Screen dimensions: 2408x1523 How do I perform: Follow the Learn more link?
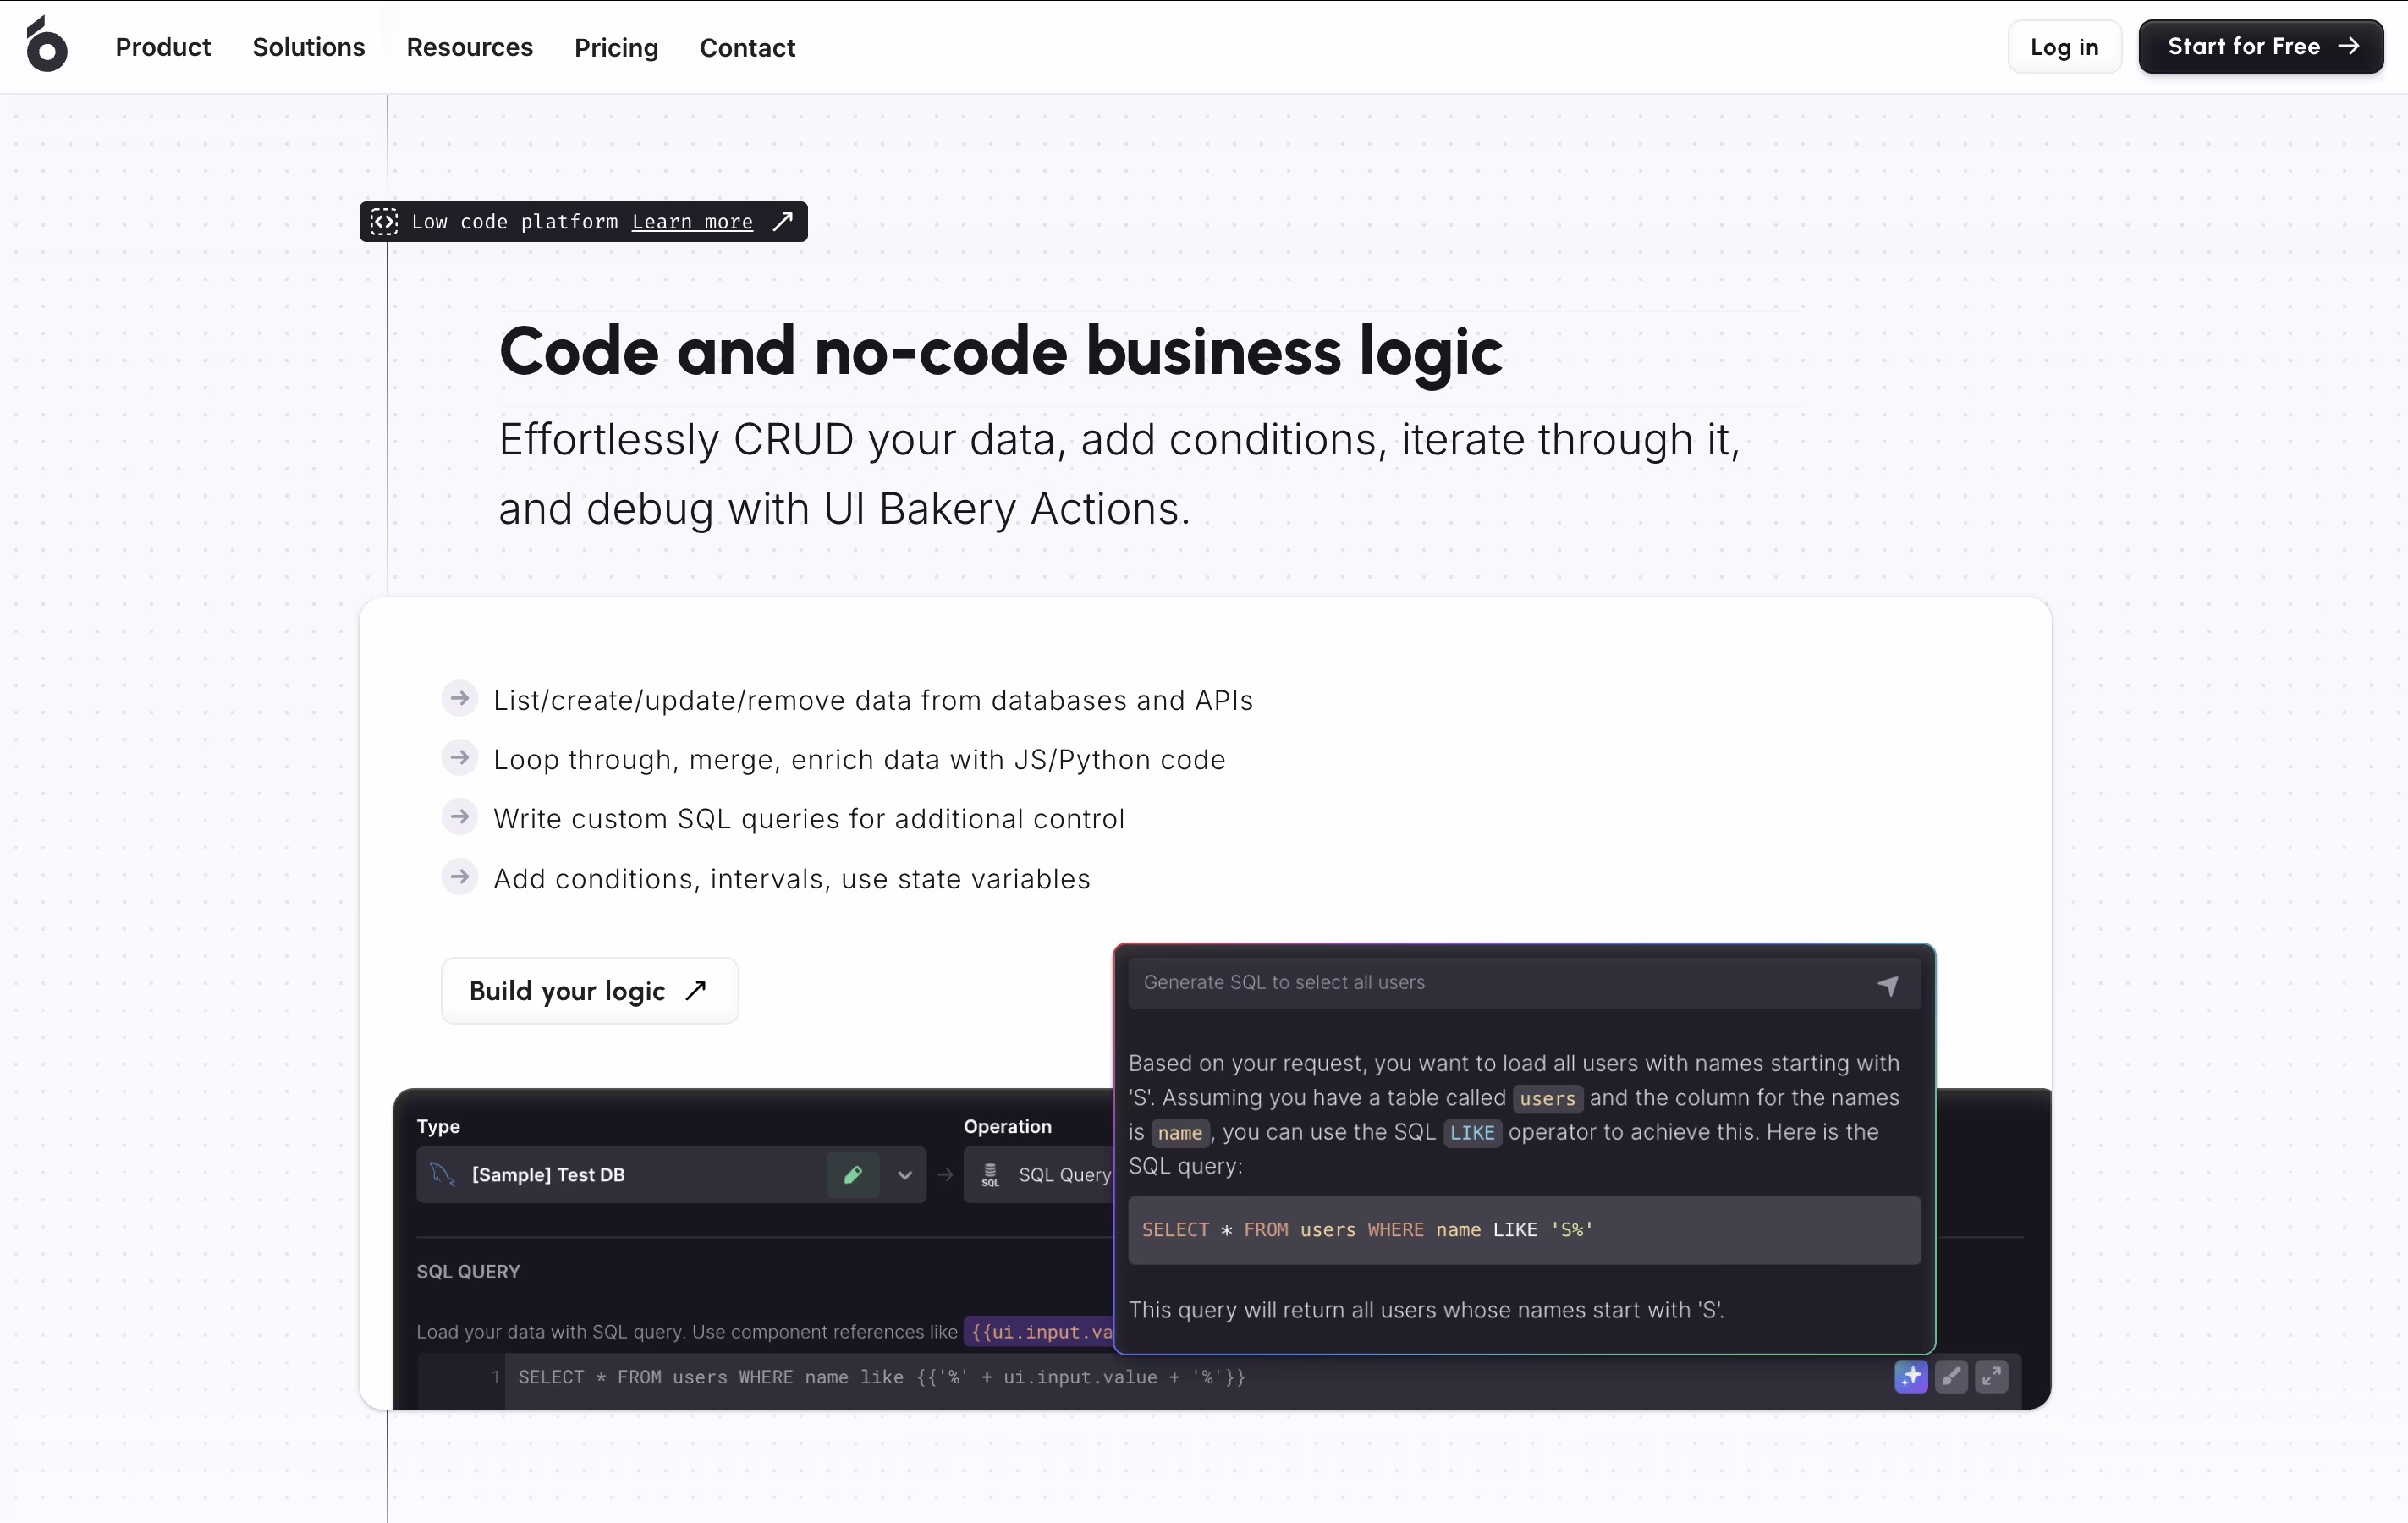(x=692, y=222)
